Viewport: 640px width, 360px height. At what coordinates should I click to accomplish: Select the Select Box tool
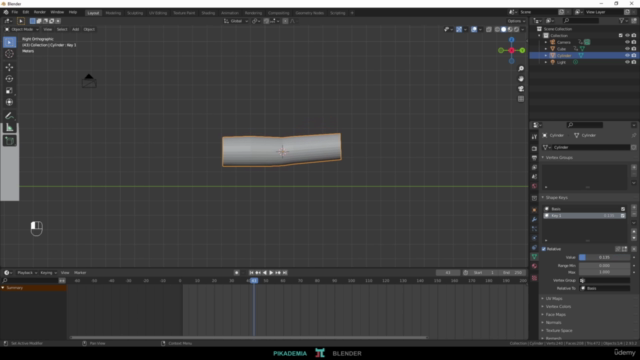[x=9, y=42]
